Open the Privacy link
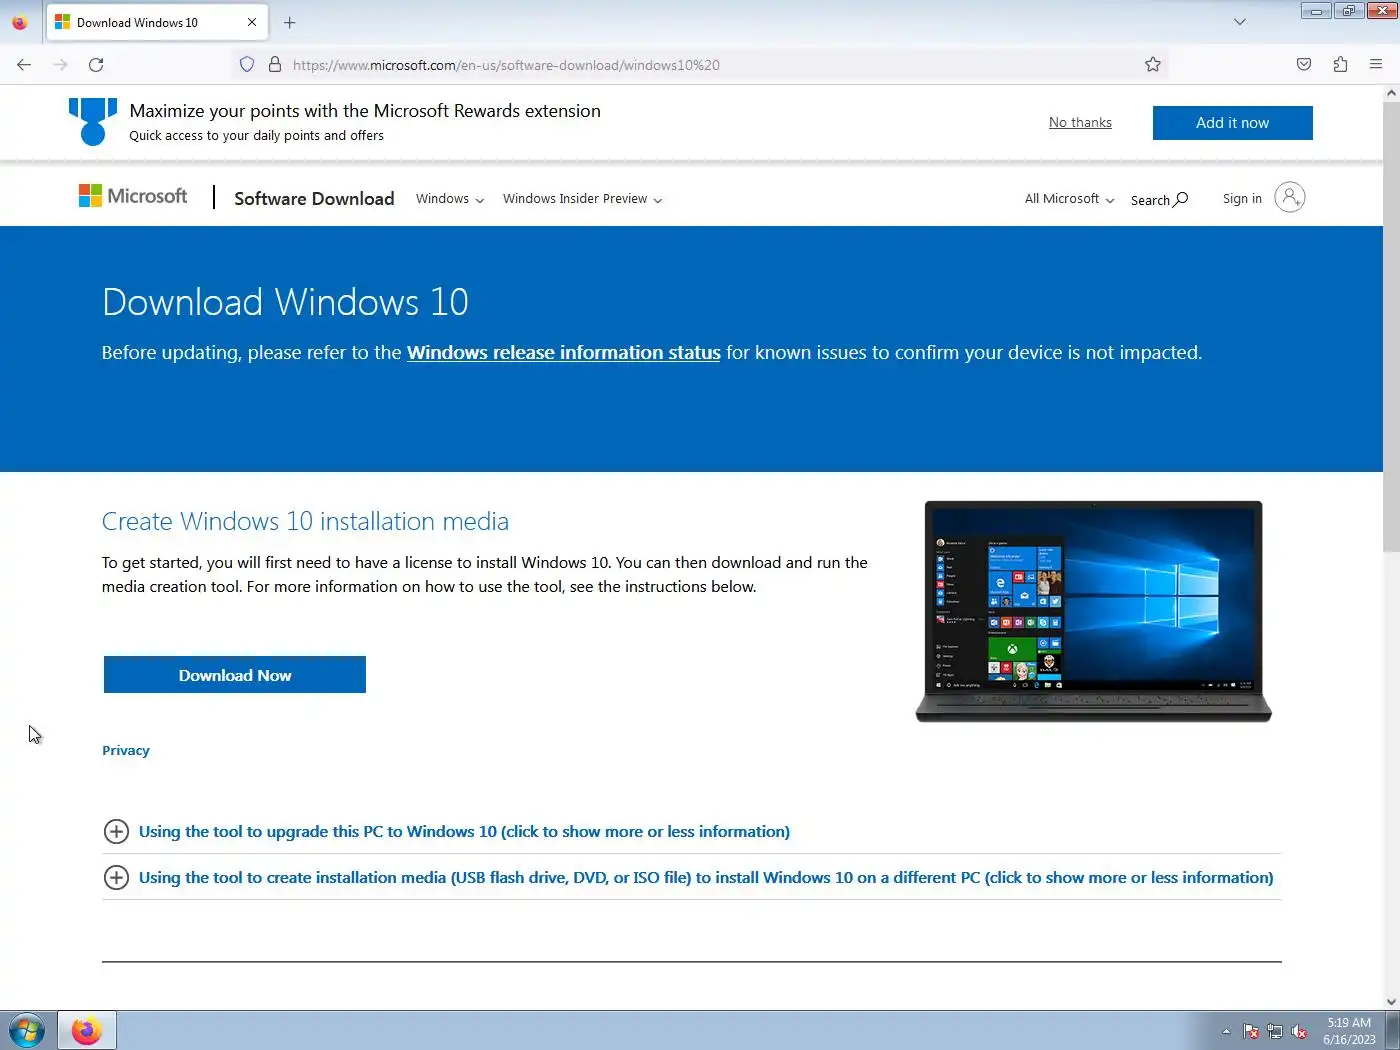The height and width of the screenshot is (1050, 1400). (126, 750)
